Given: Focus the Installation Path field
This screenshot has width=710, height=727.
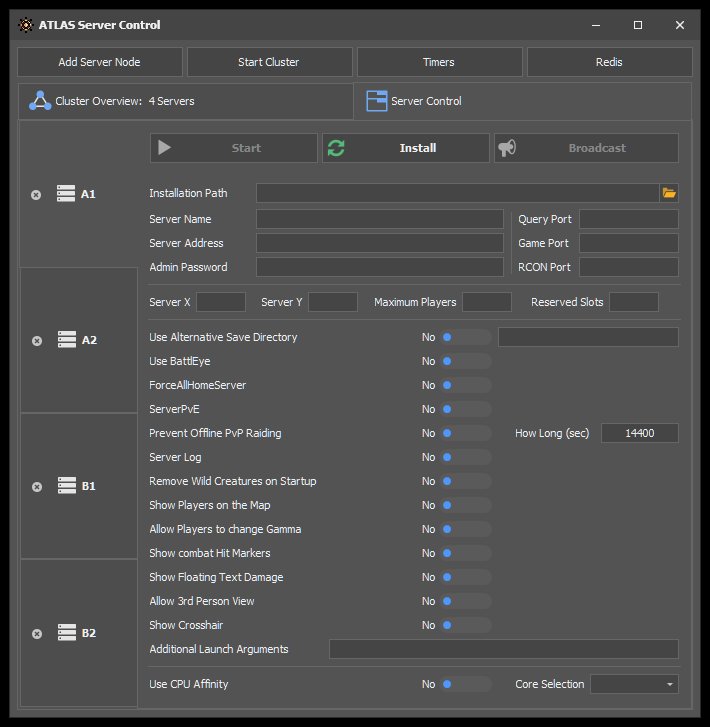Looking at the screenshot, I should [x=458, y=193].
